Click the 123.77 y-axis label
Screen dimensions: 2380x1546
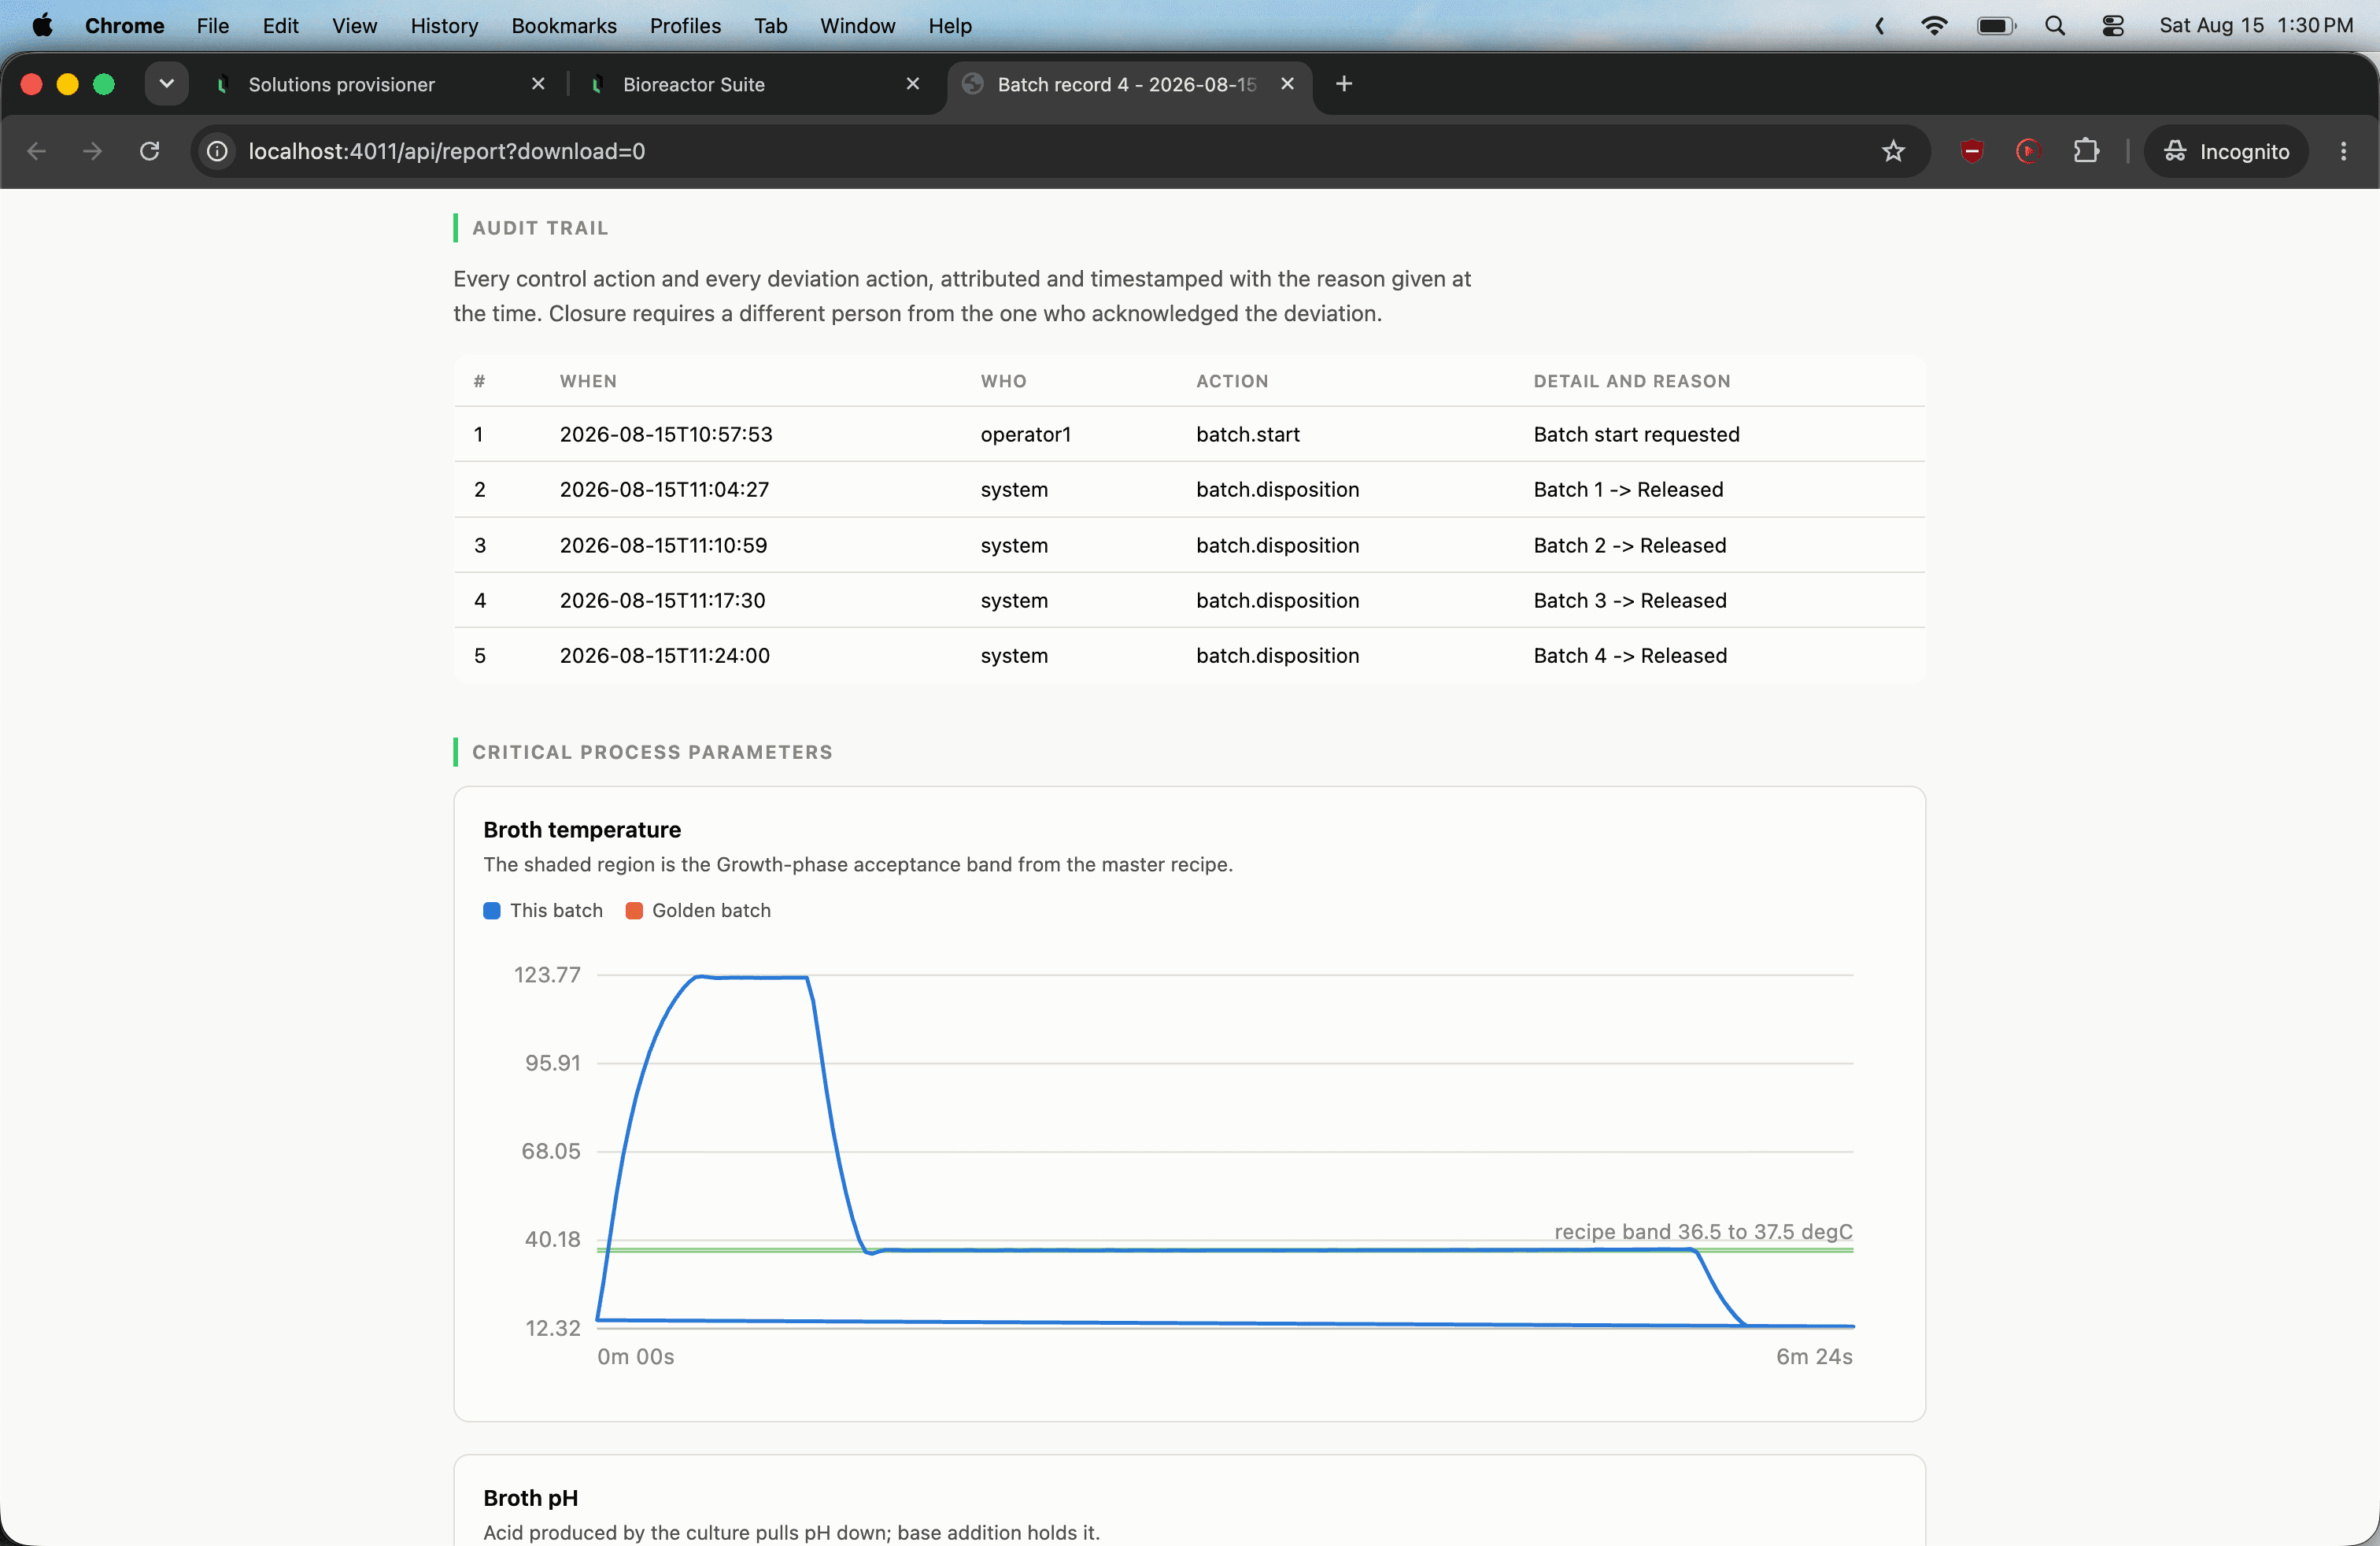point(547,974)
